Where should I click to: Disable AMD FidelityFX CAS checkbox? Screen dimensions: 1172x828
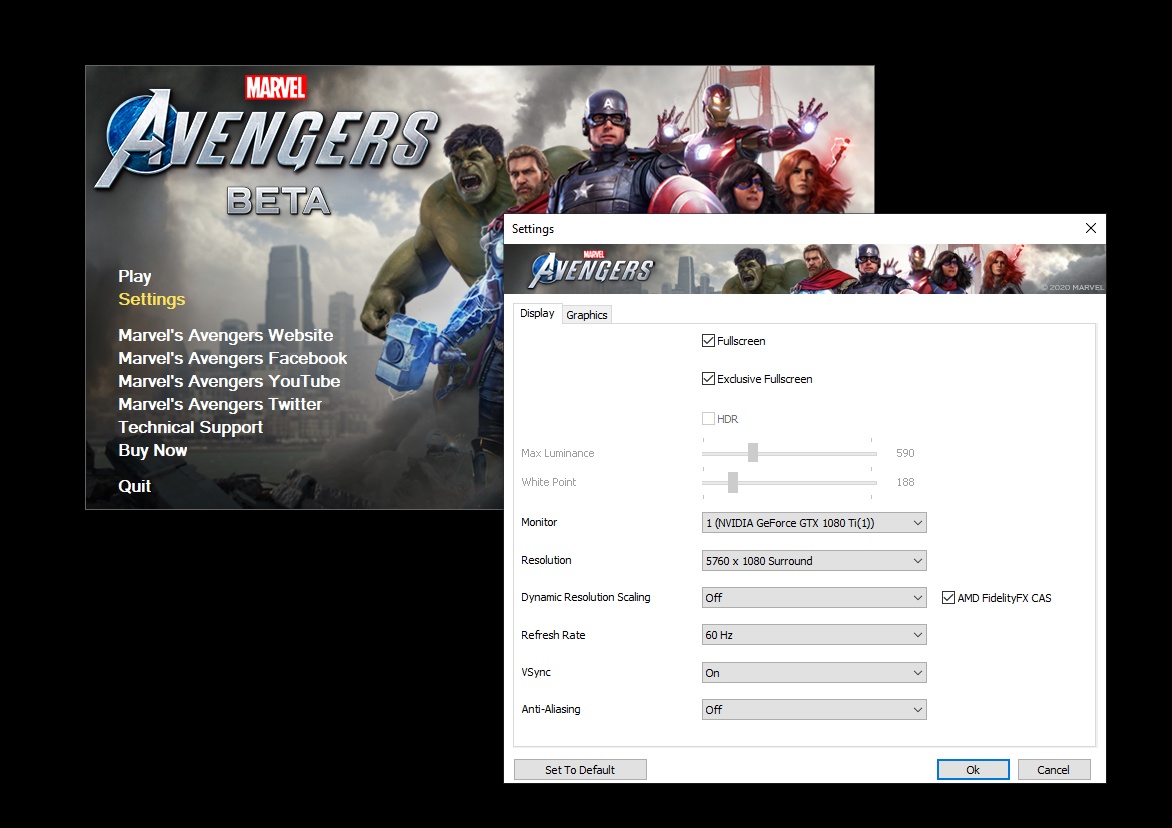coord(949,598)
